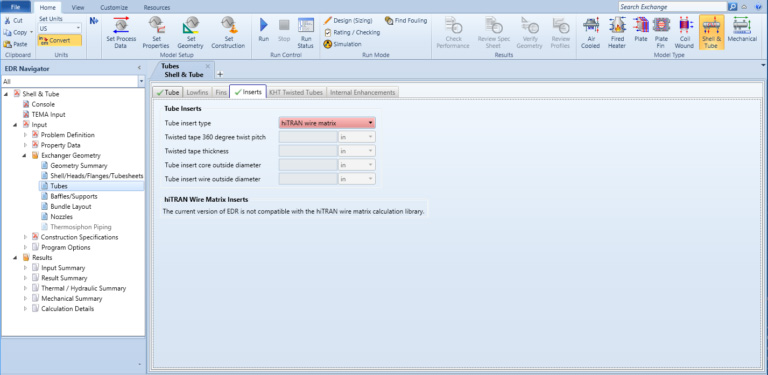Switch run mode to Simulation
Image resolution: width=768 pixels, height=375 pixels.
342,44
